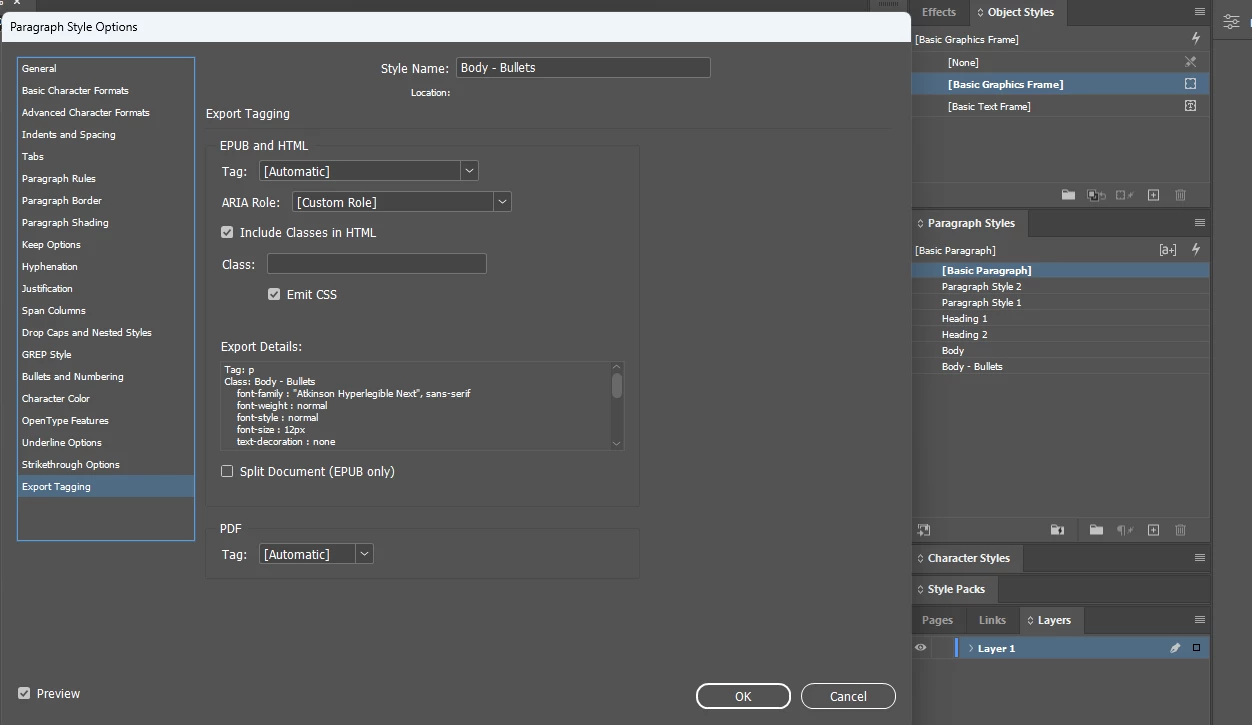This screenshot has width=1252, height=725.
Task: Click the Export Details scroll down arrow
Action: 617,443
